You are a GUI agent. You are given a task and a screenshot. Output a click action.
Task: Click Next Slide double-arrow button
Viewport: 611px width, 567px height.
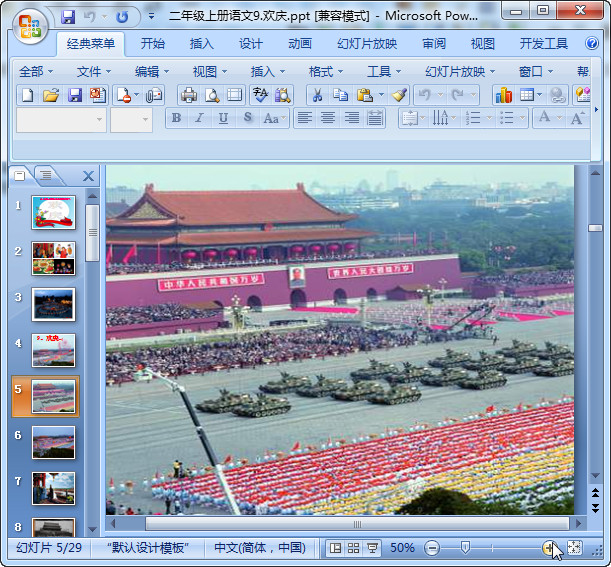[595, 508]
